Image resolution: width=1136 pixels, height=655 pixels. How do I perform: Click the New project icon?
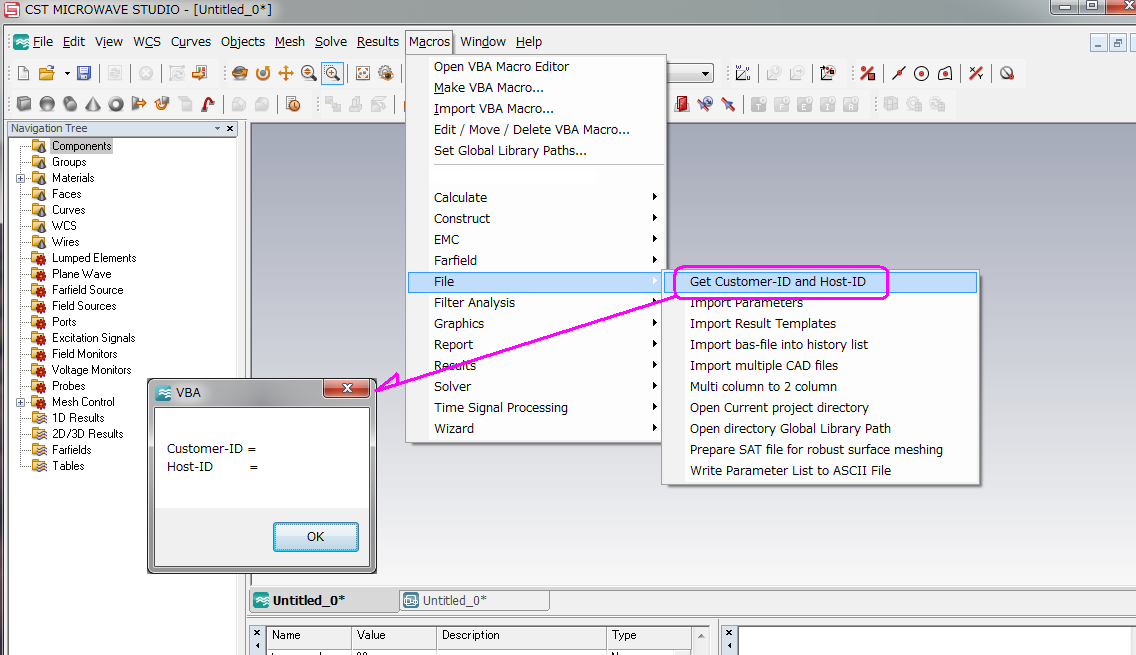[x=23, y=73]
